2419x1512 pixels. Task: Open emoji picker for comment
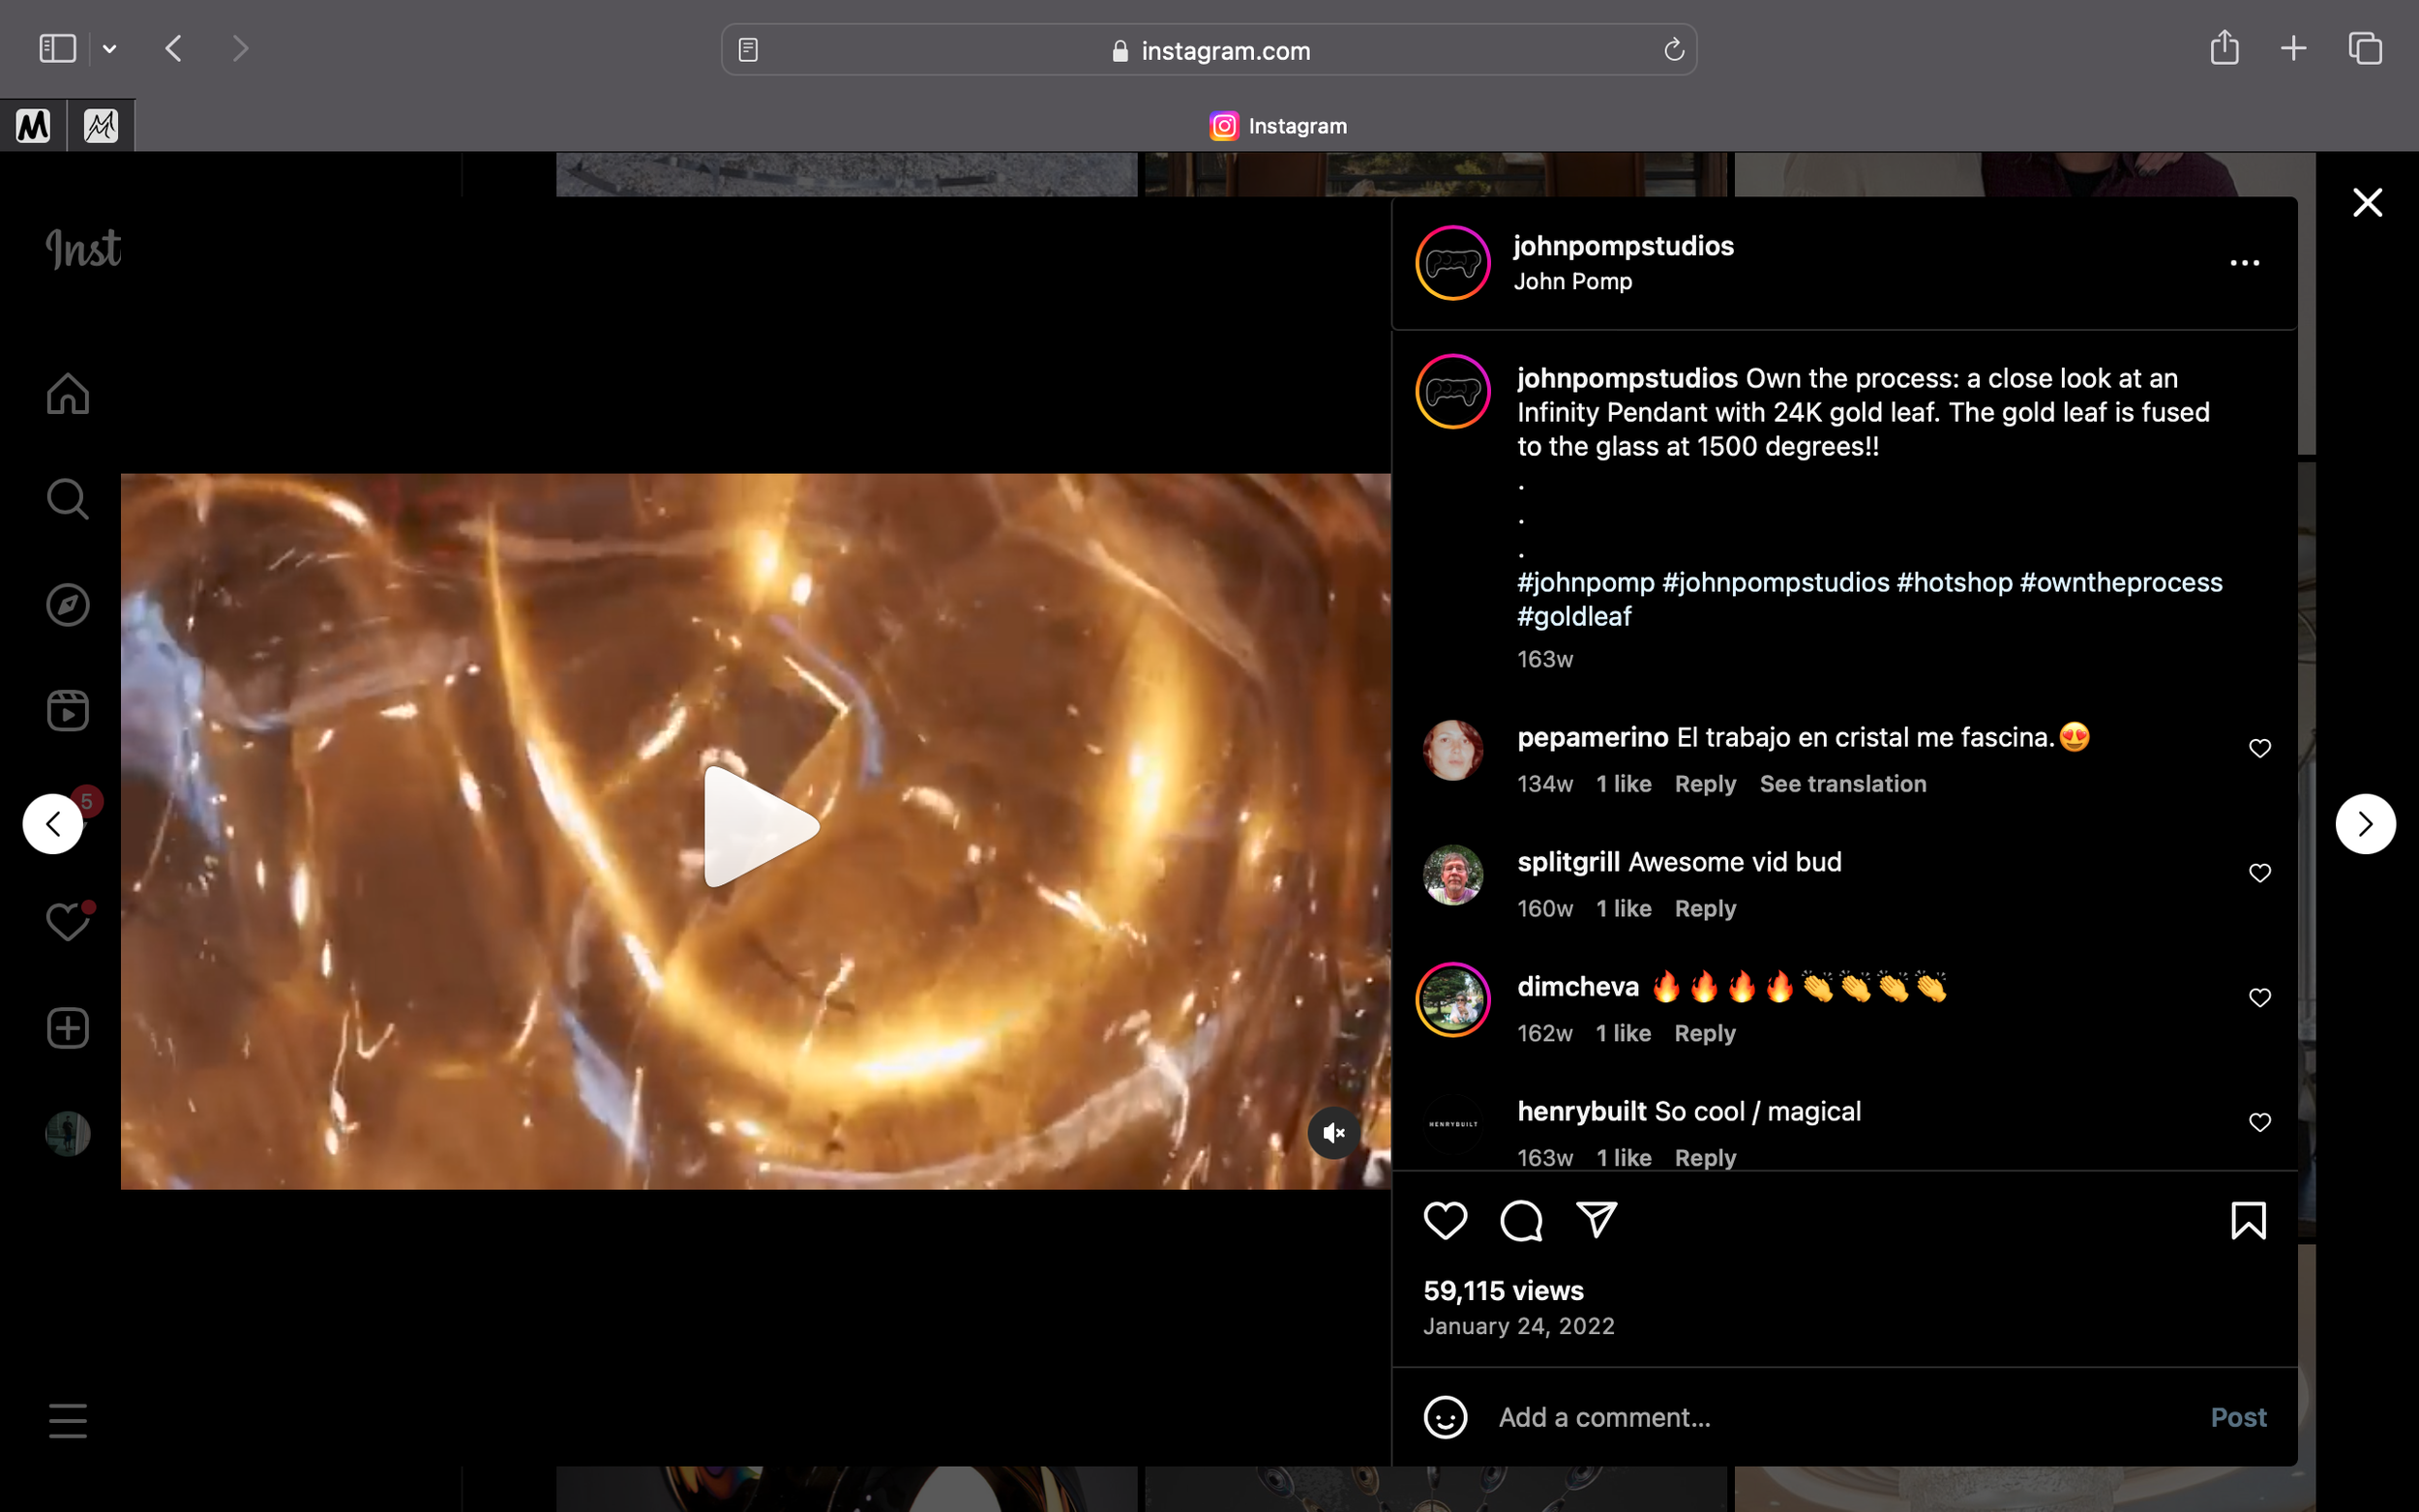pyautogui.click(x=1445, y=1417)
